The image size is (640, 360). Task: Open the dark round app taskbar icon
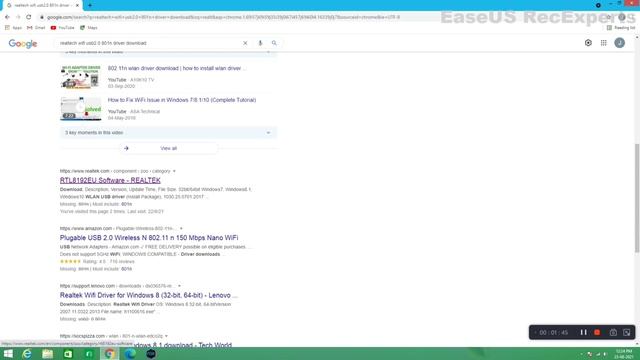click(151, 354)
